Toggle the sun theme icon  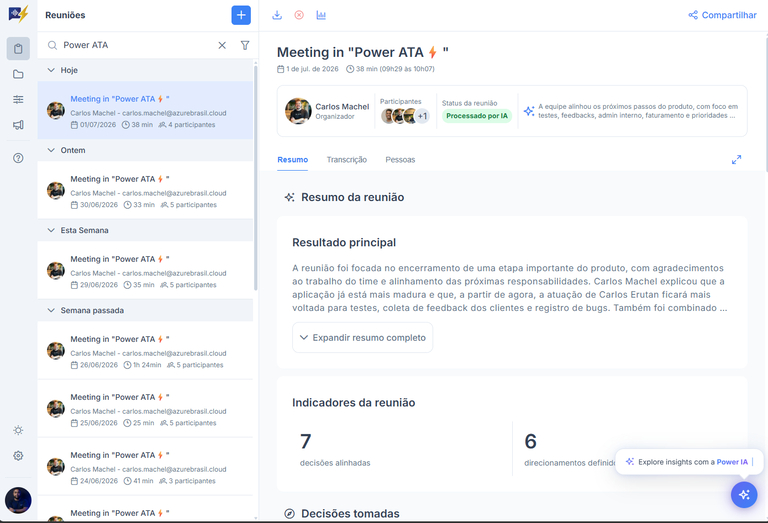pos(18,430)
